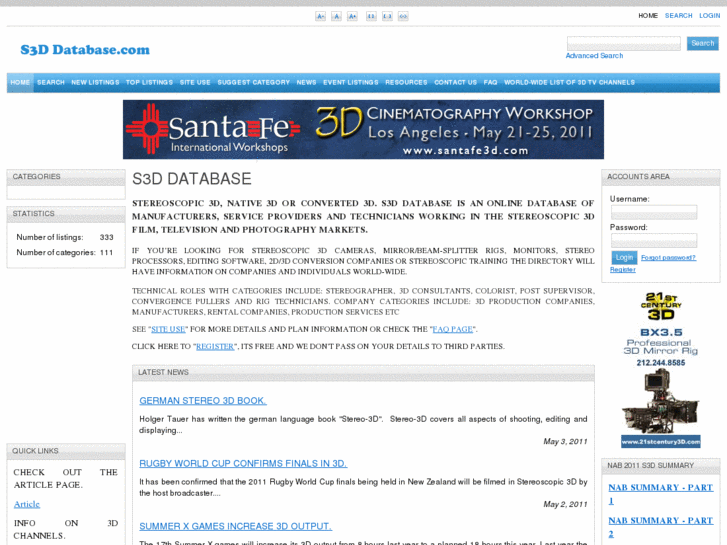This screenshot has width=727, height=545.
Task: Open Register link below the Login button
Action: 623,270
